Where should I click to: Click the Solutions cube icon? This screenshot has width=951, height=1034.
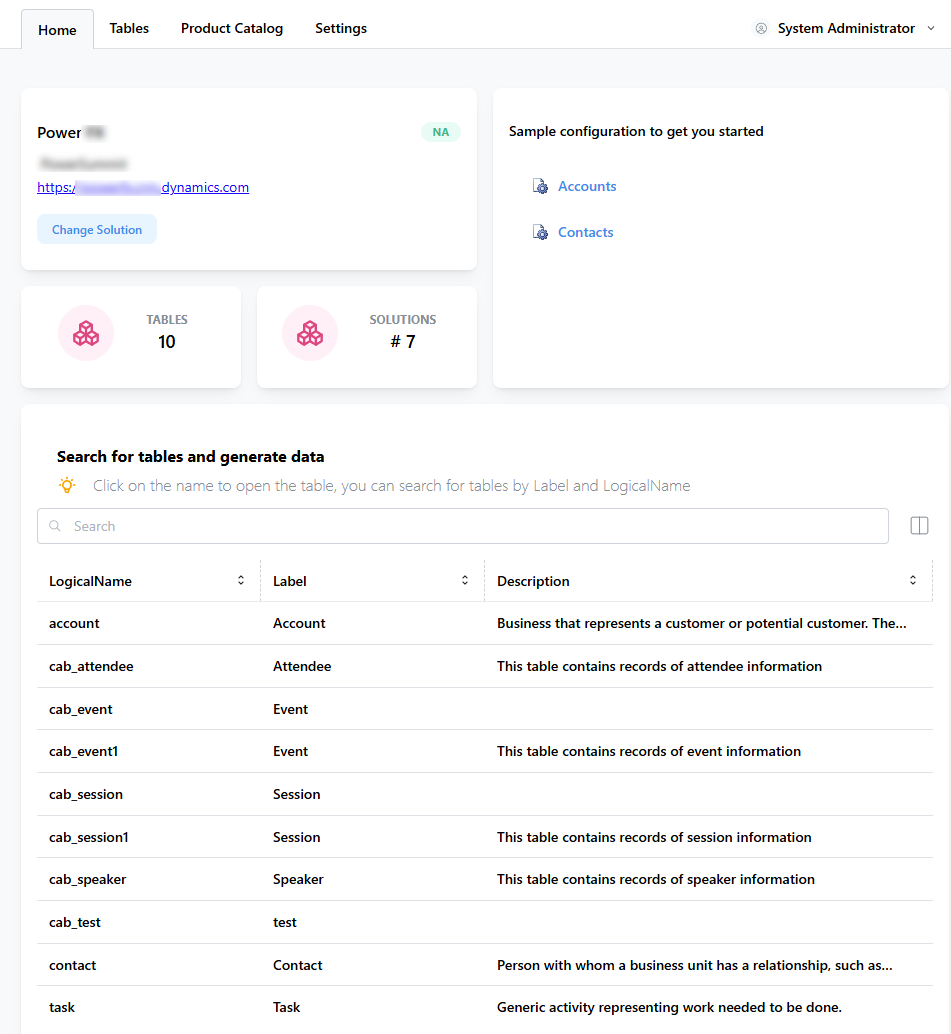[x=310, y=333]
